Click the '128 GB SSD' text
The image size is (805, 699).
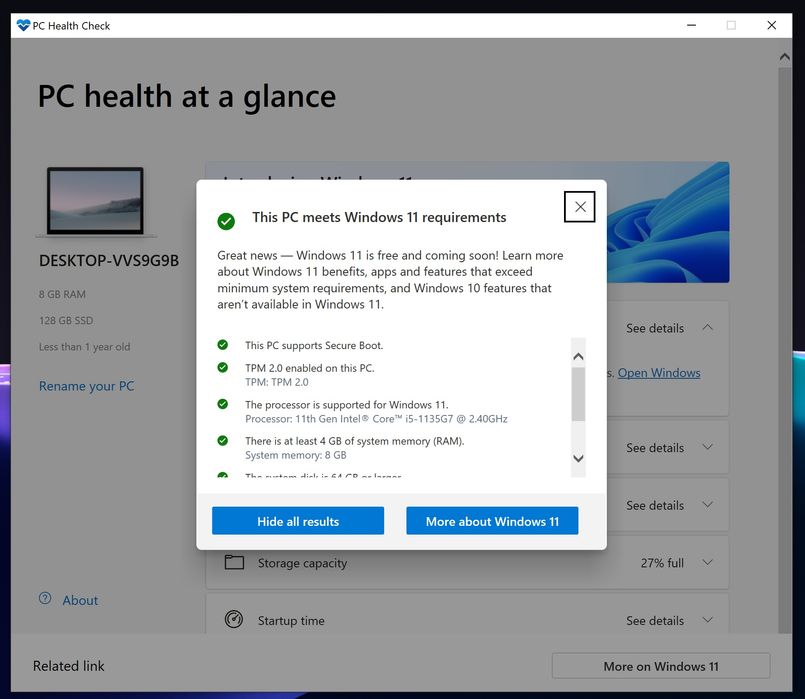point(66,321)
